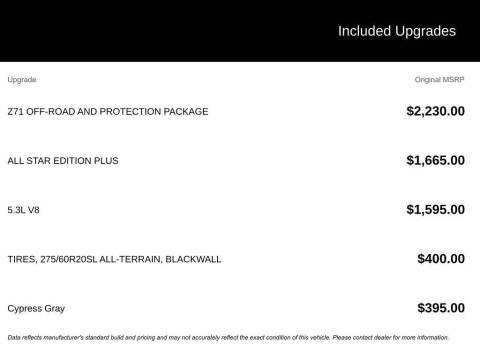Select the Cypress Gray color upgrade
Screen dimensions: 480x360
click(x=36, y=309)
